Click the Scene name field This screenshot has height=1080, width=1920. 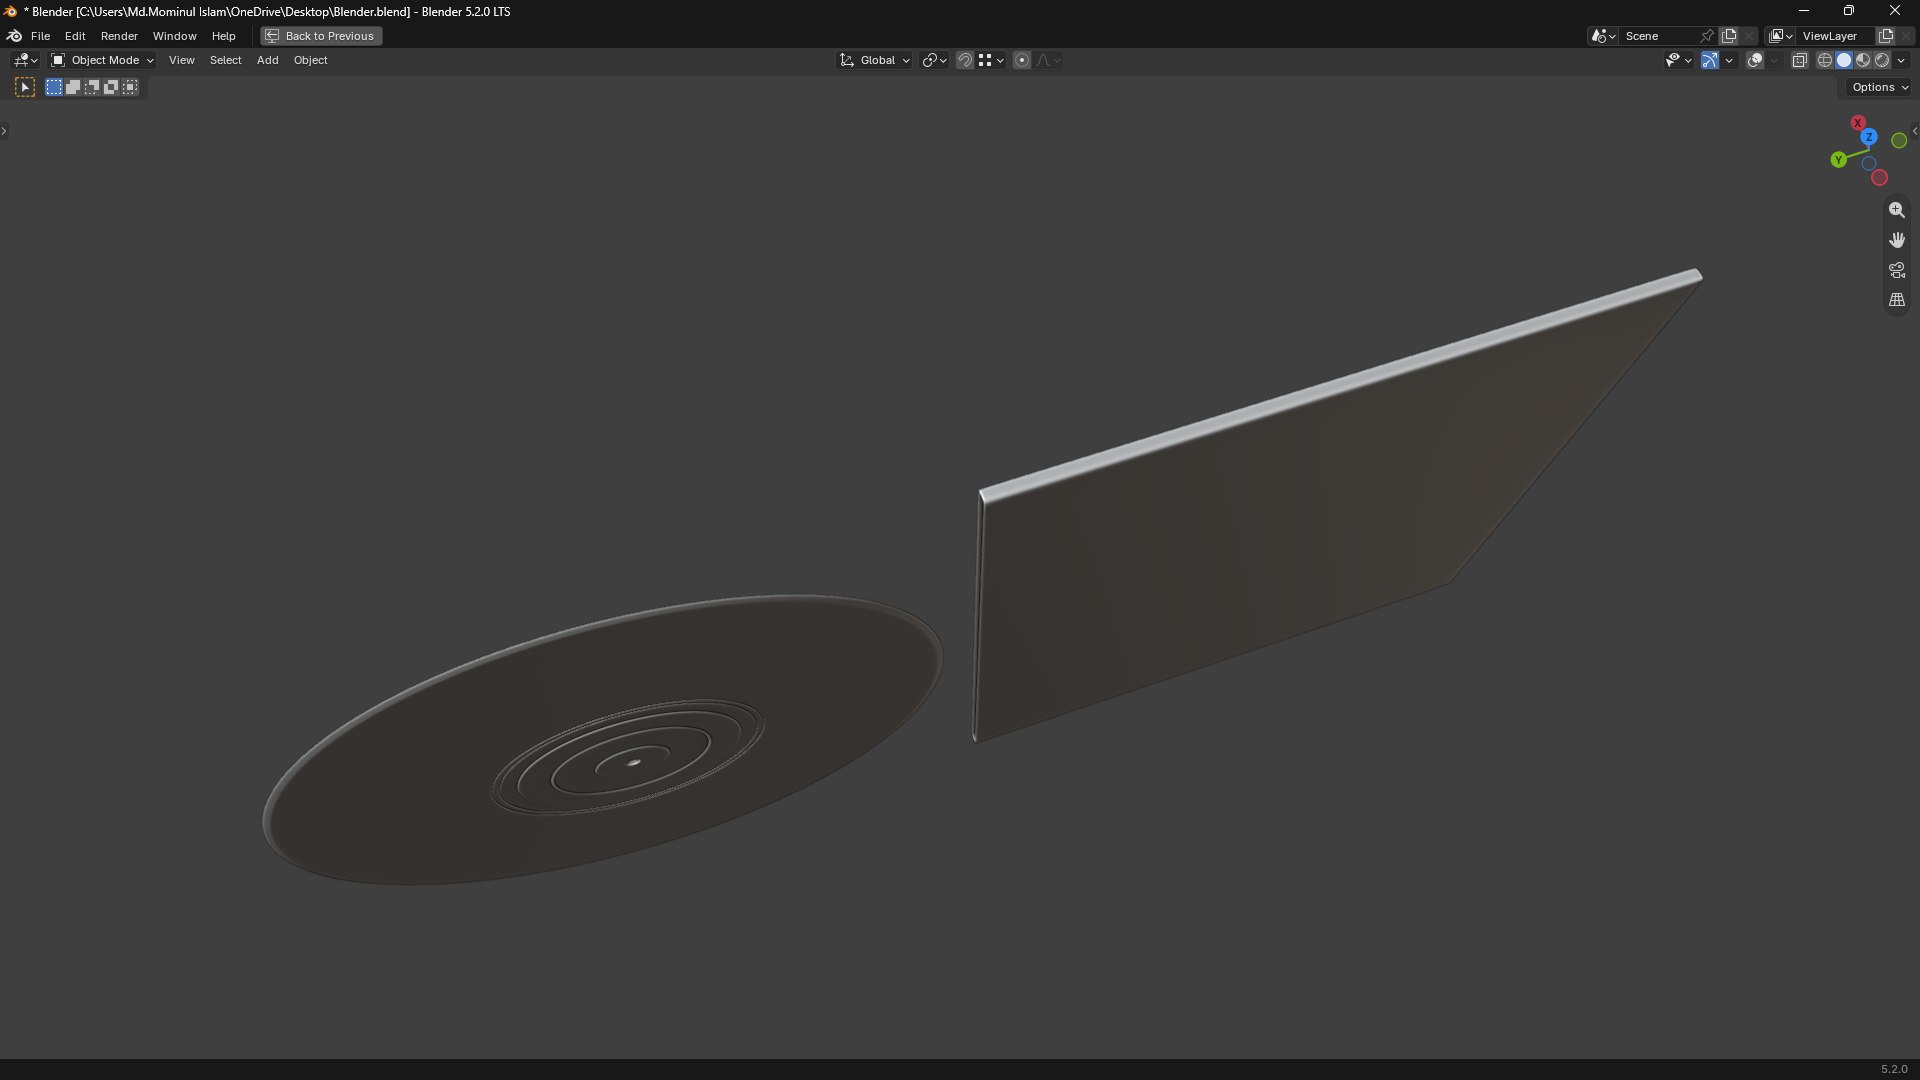pos(1658,36)
